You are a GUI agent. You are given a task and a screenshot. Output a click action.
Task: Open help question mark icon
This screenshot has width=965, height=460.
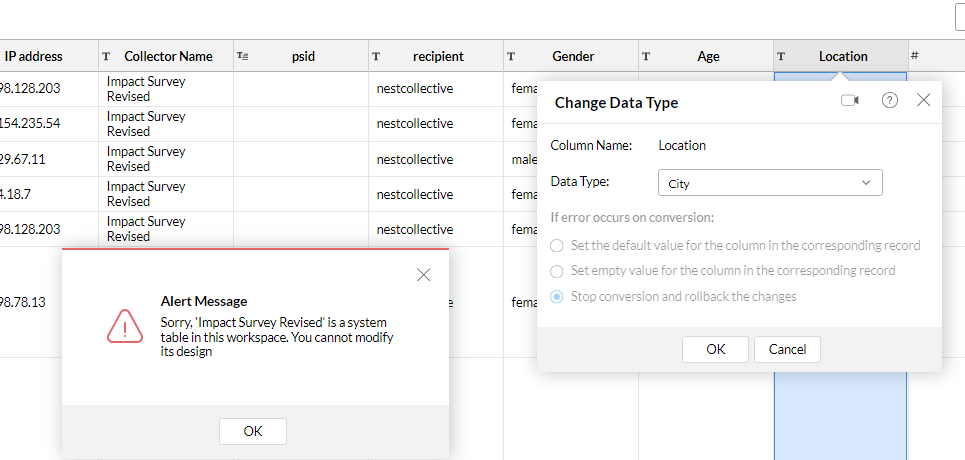(x=890, y=101)
